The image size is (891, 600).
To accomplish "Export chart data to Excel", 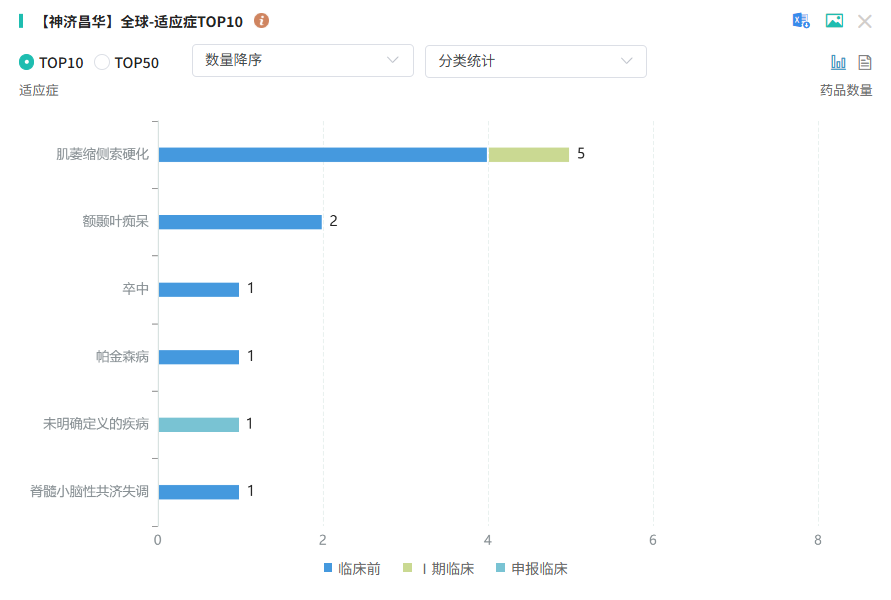I will 801,21.
